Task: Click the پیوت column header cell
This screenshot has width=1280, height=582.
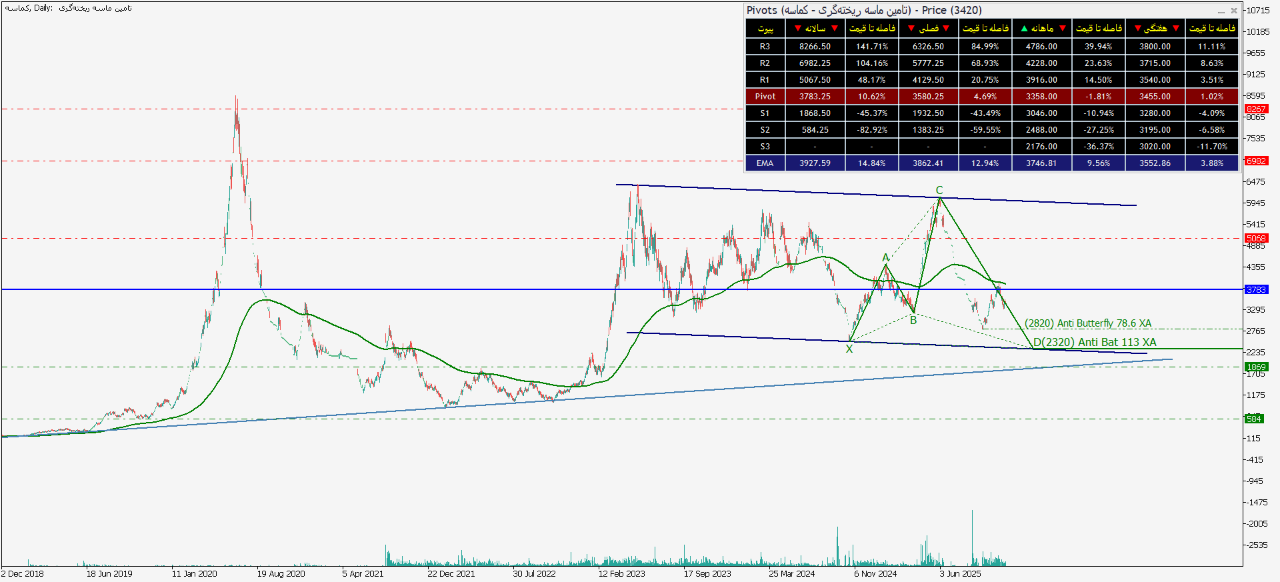Action: (766, 28)
